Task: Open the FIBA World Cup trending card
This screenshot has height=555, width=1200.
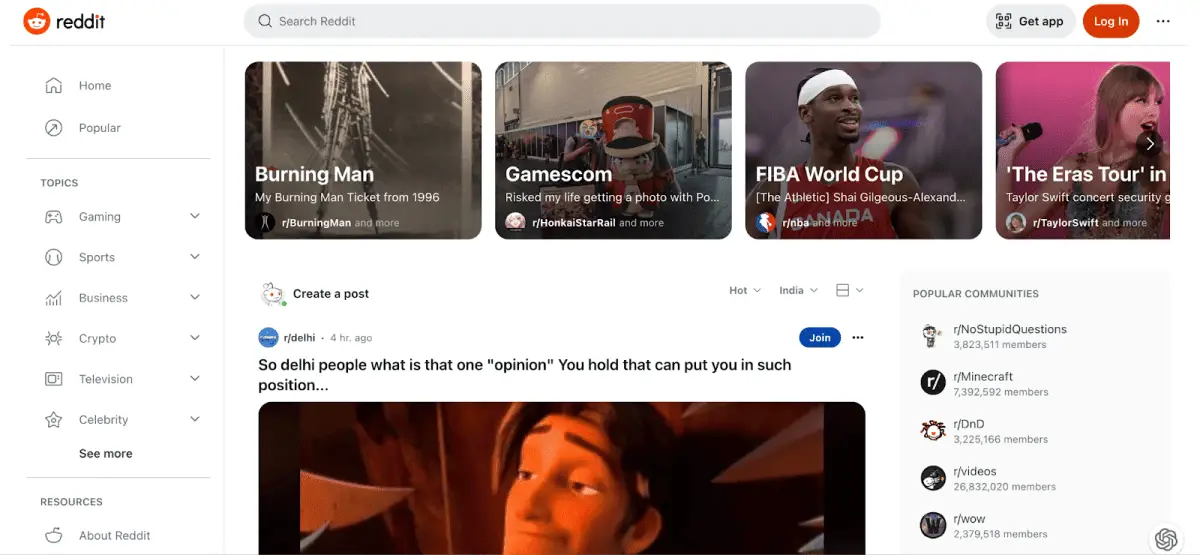Action: tap(864, 151)
